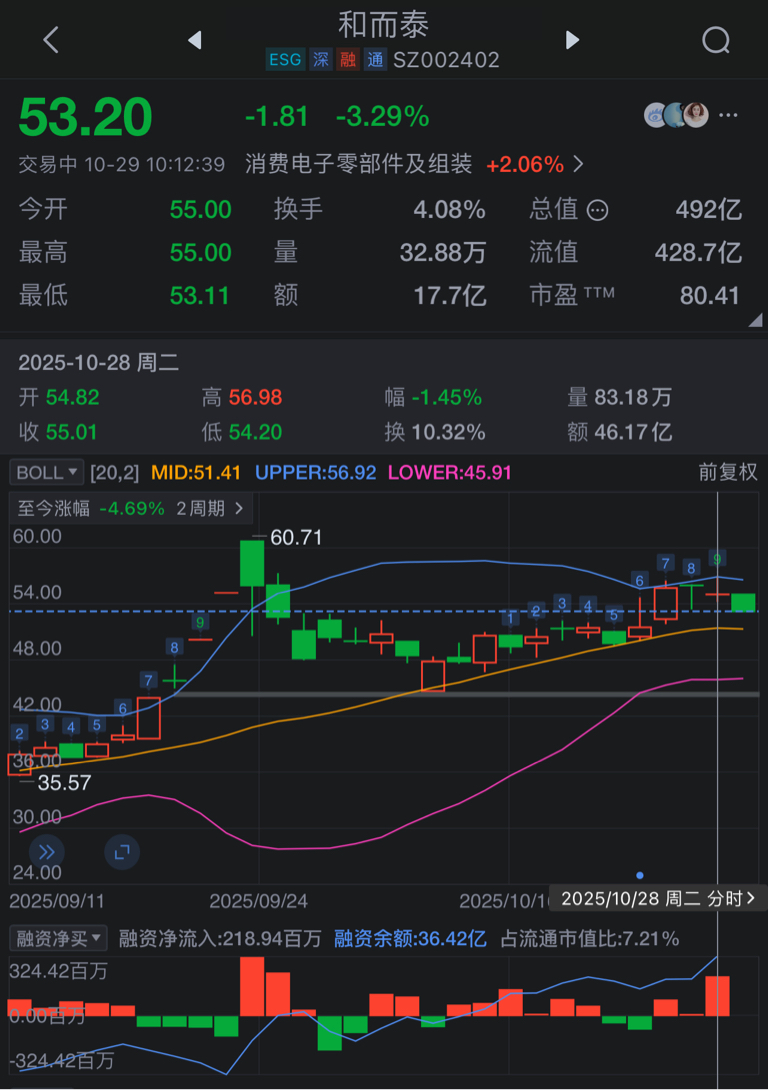Go to next stock with right triangle
Viewport: 768px width, 1090px height.
(x=572, y=40)
